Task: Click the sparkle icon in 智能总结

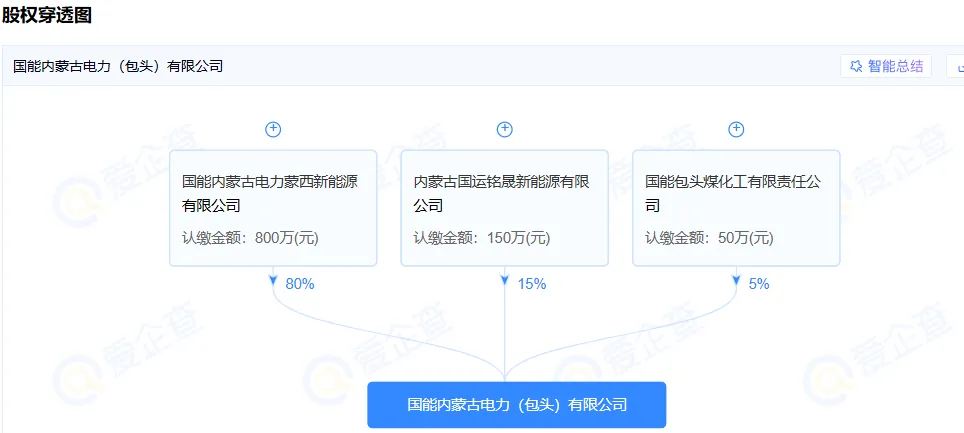Action: [x=856, y=66]
